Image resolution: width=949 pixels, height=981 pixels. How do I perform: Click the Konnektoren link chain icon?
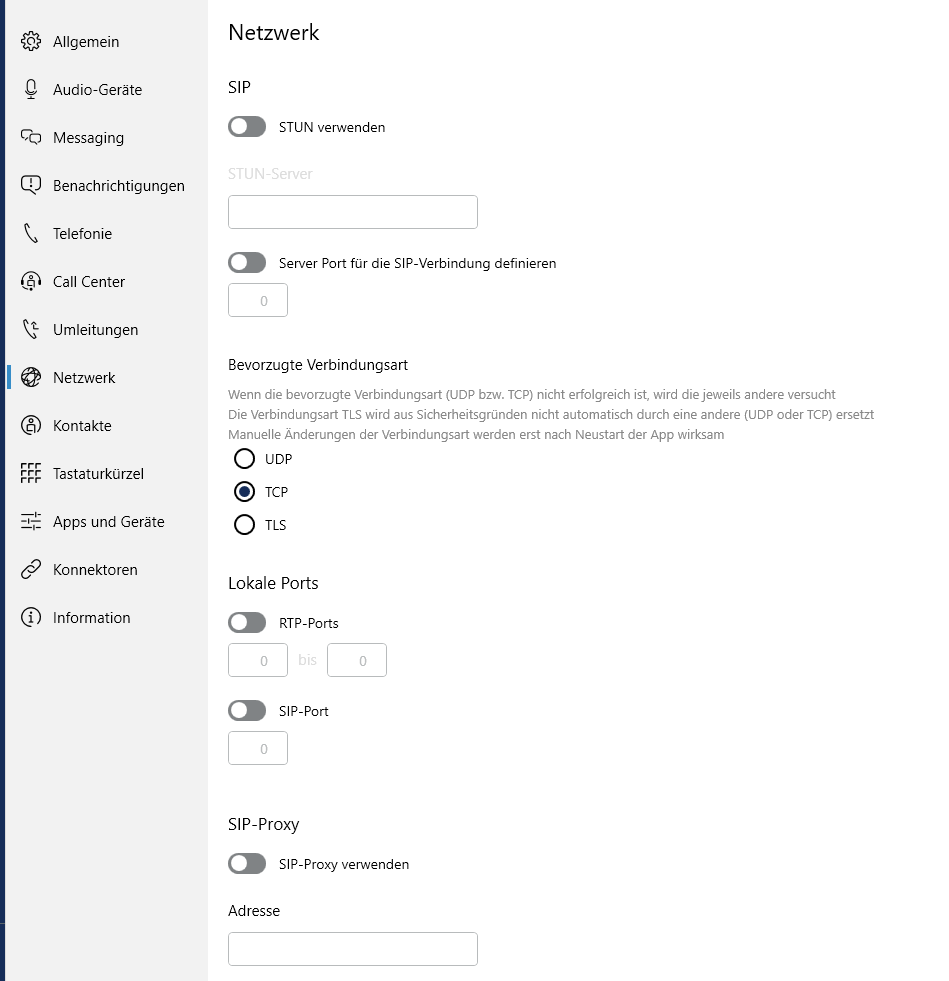(x=31, y=569)
